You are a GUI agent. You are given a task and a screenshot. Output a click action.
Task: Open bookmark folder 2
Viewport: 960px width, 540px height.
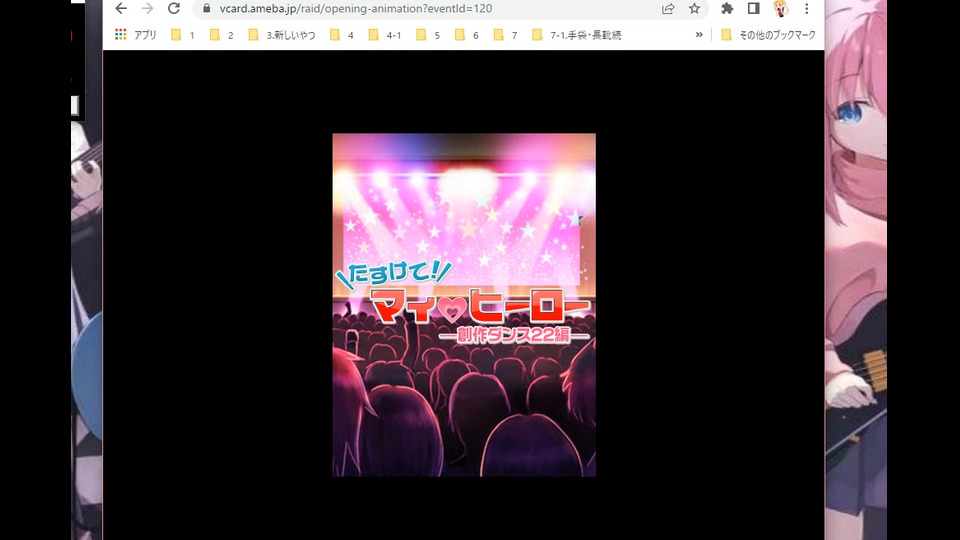coord(221,35)
